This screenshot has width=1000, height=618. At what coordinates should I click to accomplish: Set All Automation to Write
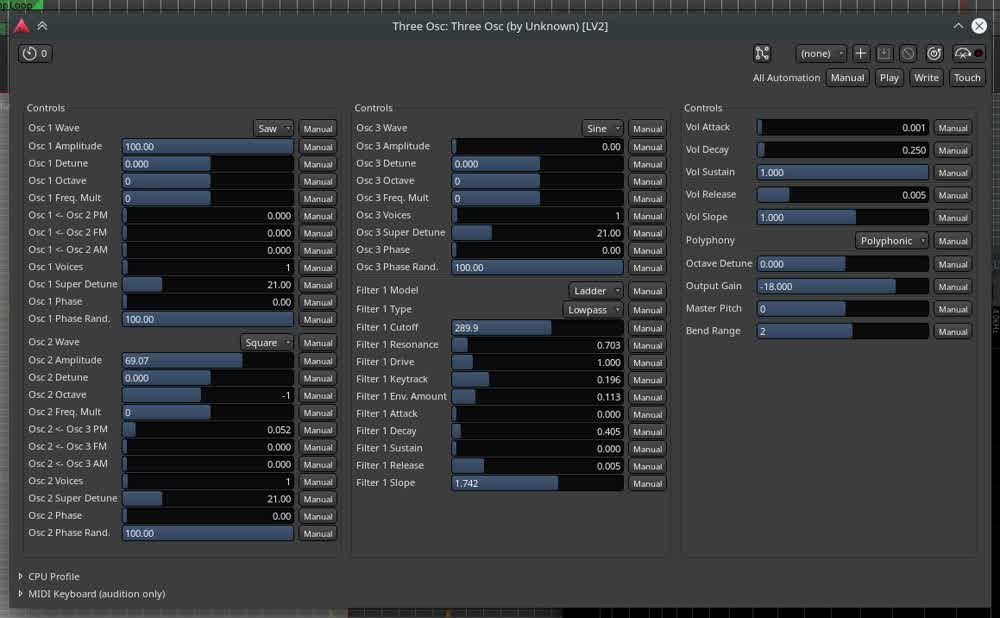(926, 78)
